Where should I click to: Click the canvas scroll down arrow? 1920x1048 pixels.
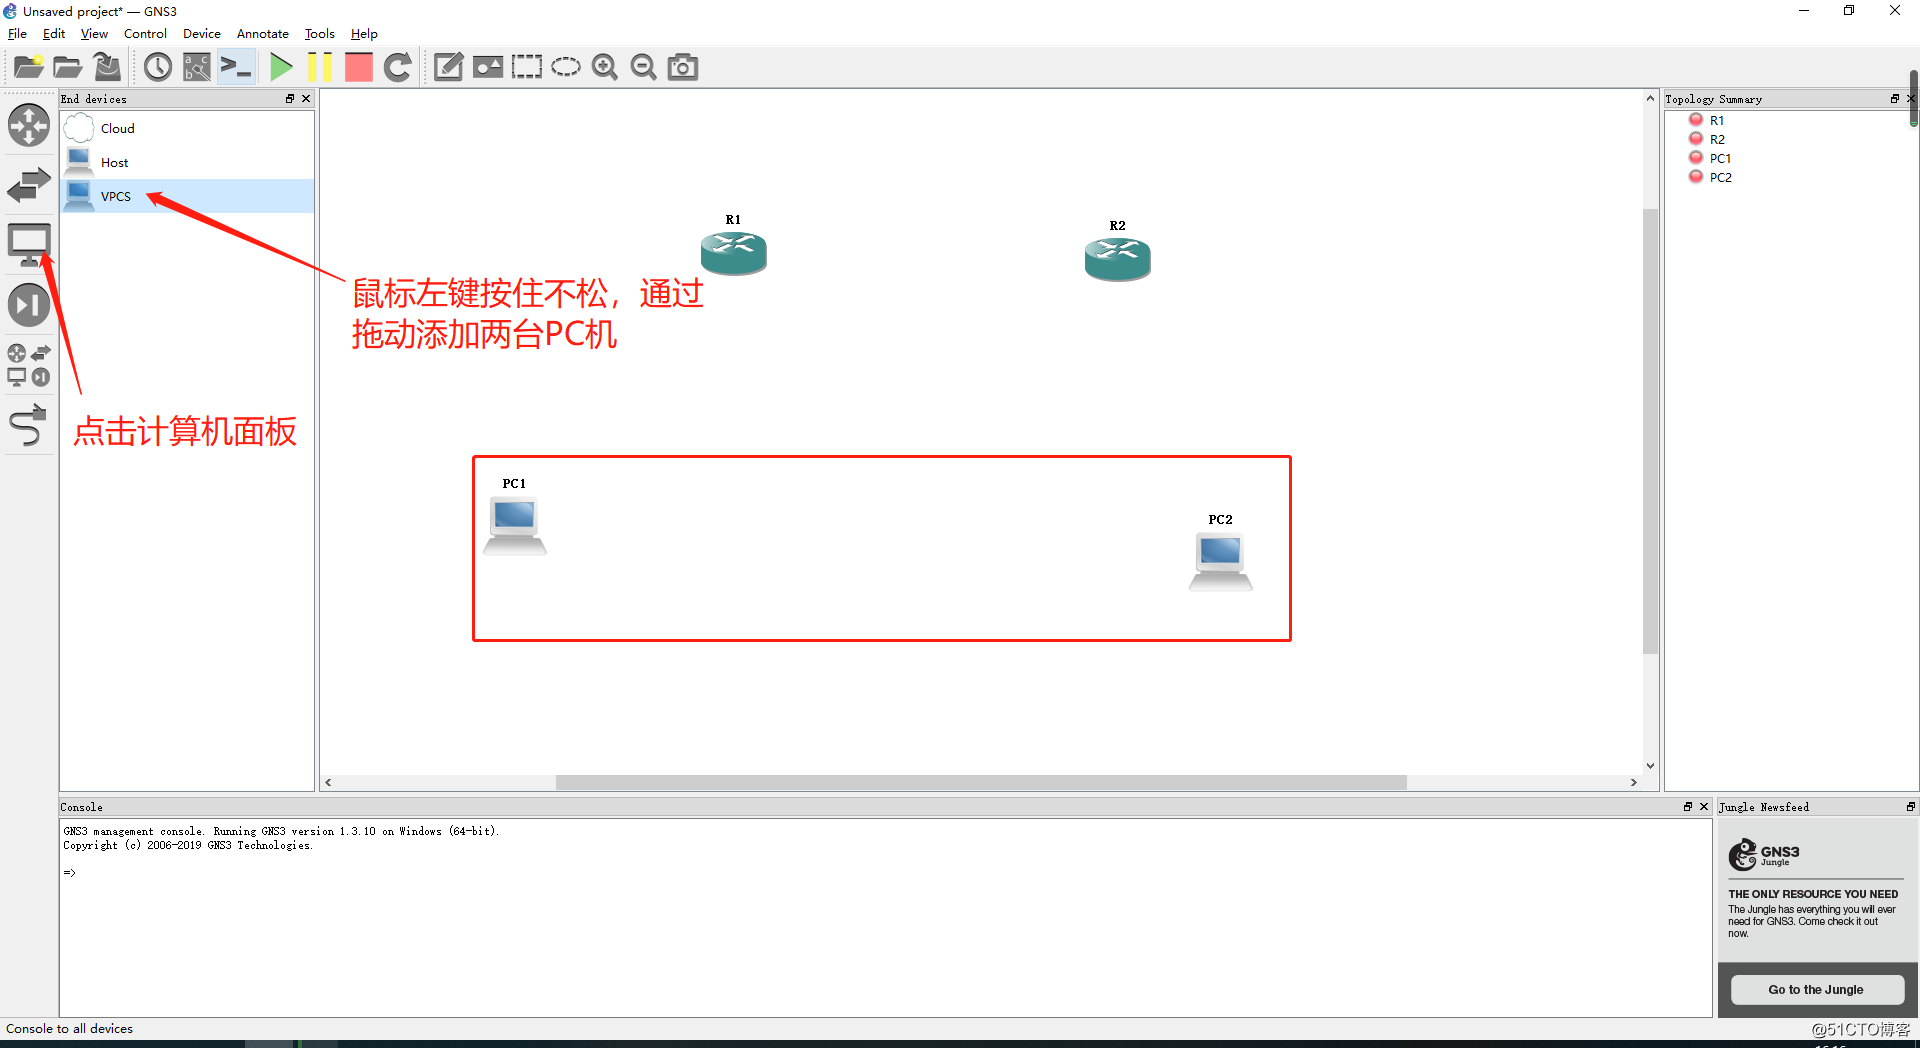click(1650, 766)
